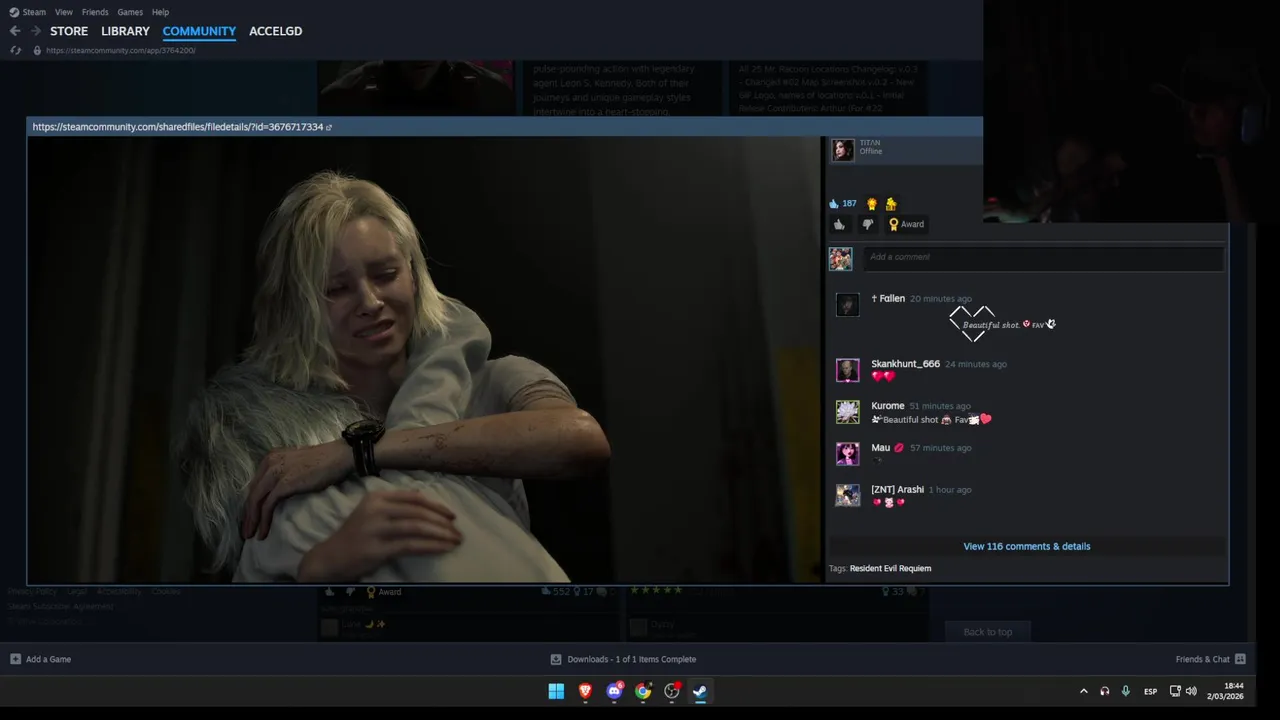Open the clock showing 18:44
Viewport: 1280px width, 720px height.
pyautogui.click(x=1226, y=691)
